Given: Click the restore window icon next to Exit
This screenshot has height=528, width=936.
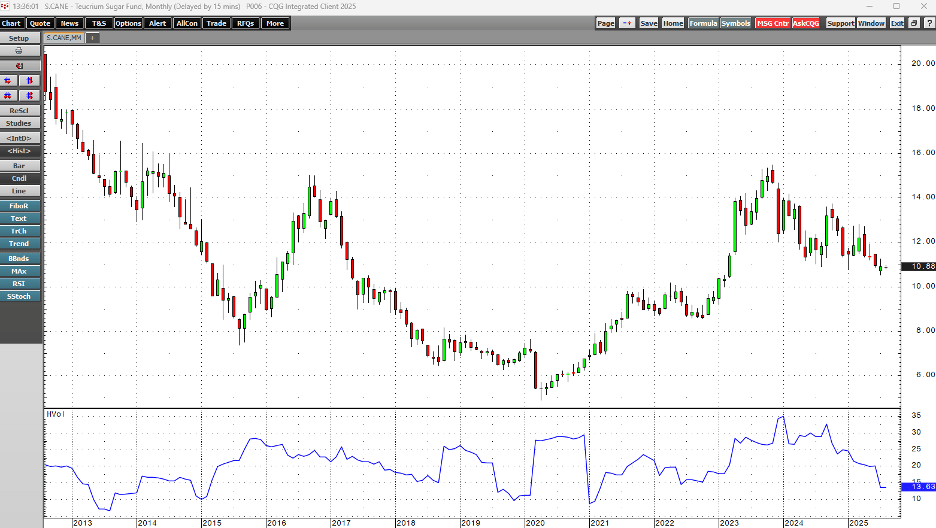Looking at the screenshot, I should tap(912, 23).
